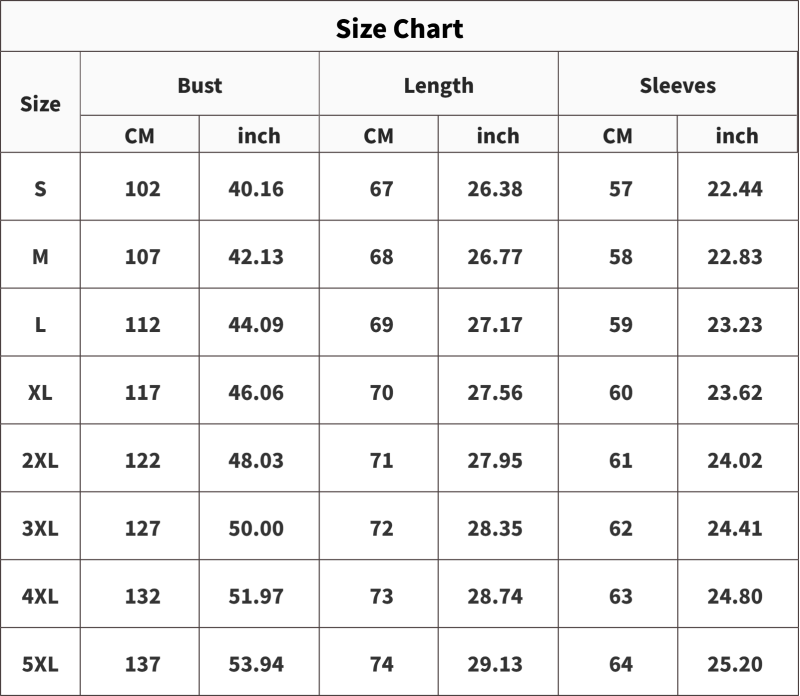Click the Size header cell
The width and height of the screenshot is (800, 696).
[x=40, y=104]
